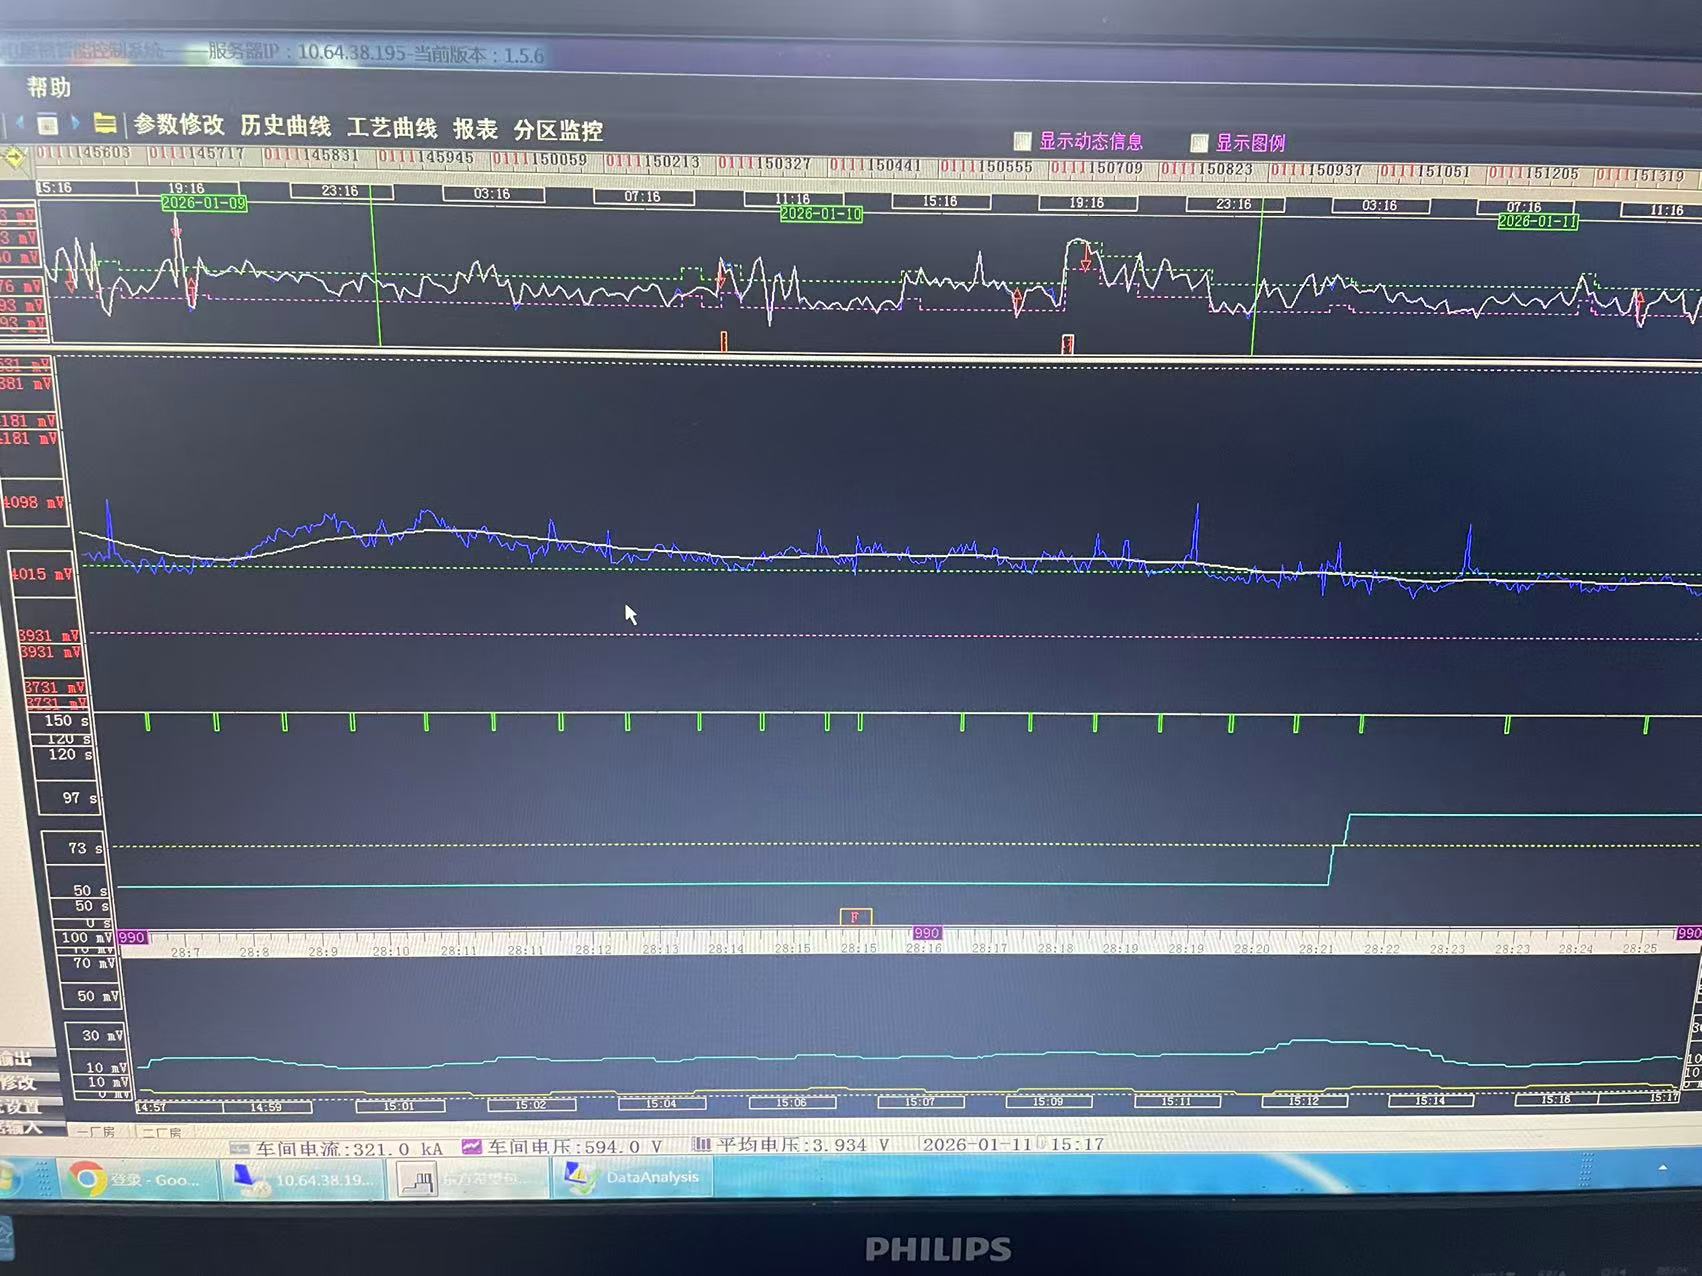
Task: Open the 工艺曲线 menu
Action: click(395, 130)
